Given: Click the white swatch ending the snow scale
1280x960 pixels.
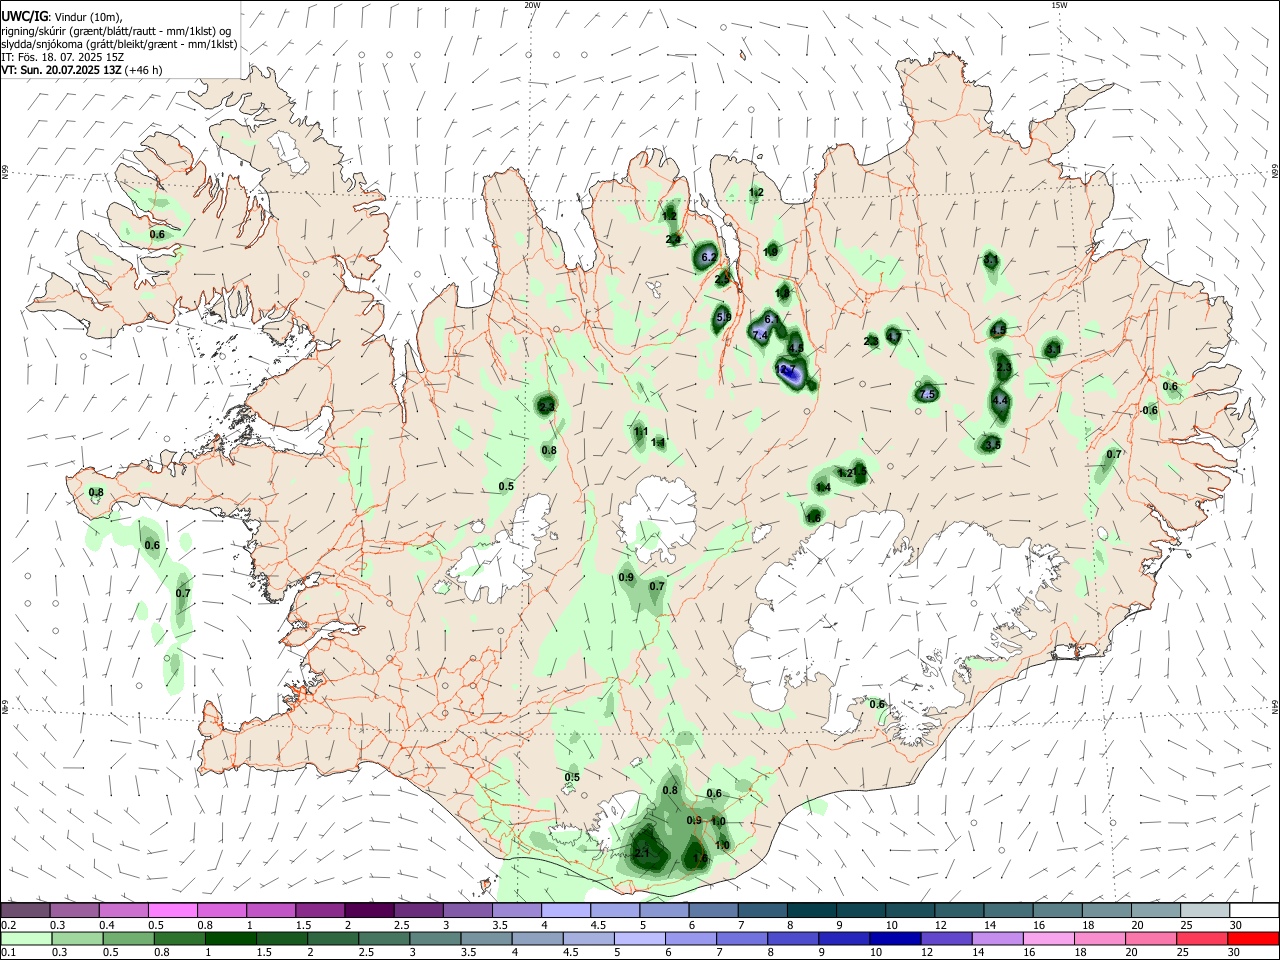Looking at the screenshot, I should click(1253, 911).
